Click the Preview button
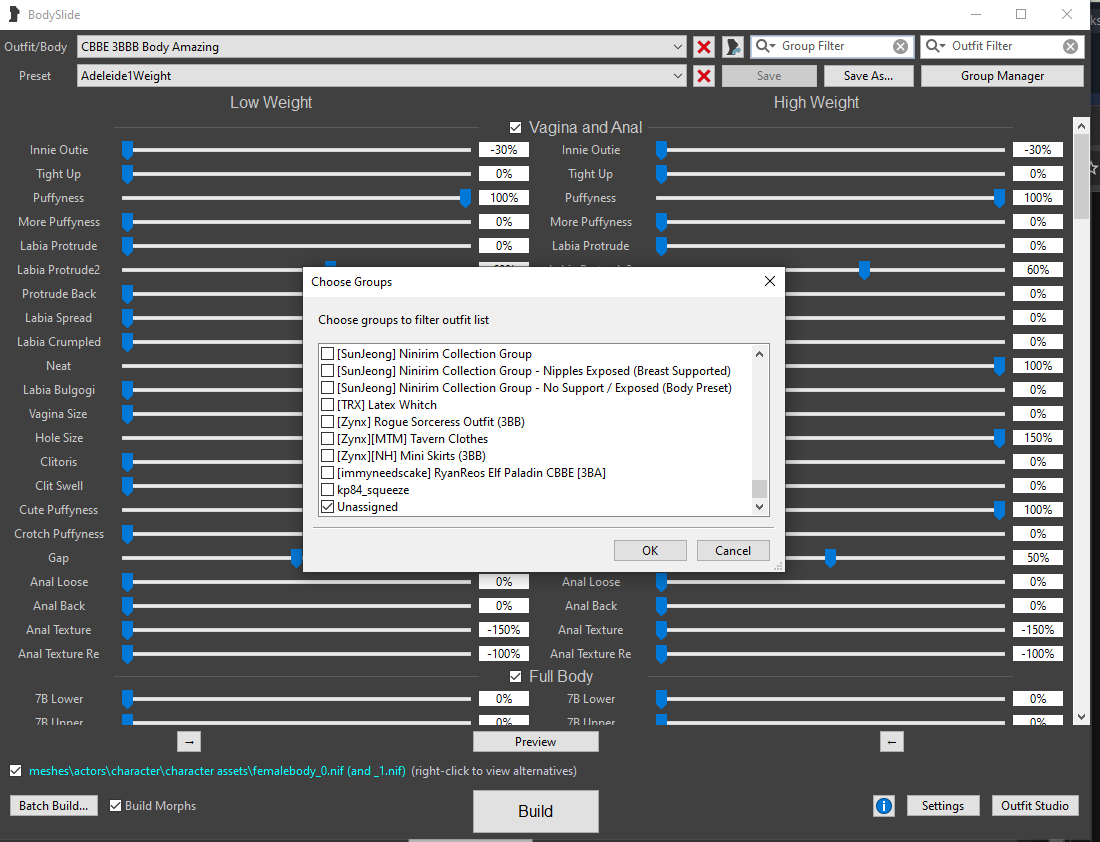This screenshot has height=842, width=1100. tap(535, 742)
